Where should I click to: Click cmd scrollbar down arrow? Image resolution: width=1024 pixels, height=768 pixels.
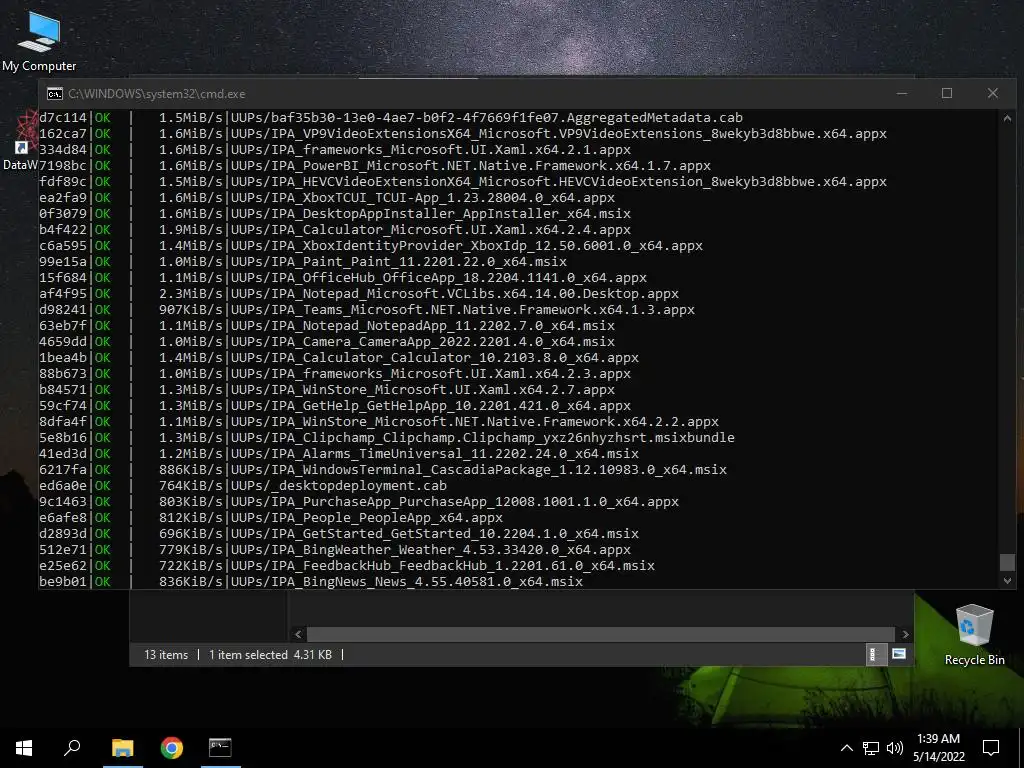pyautogui.click(x=1007, y=580)
